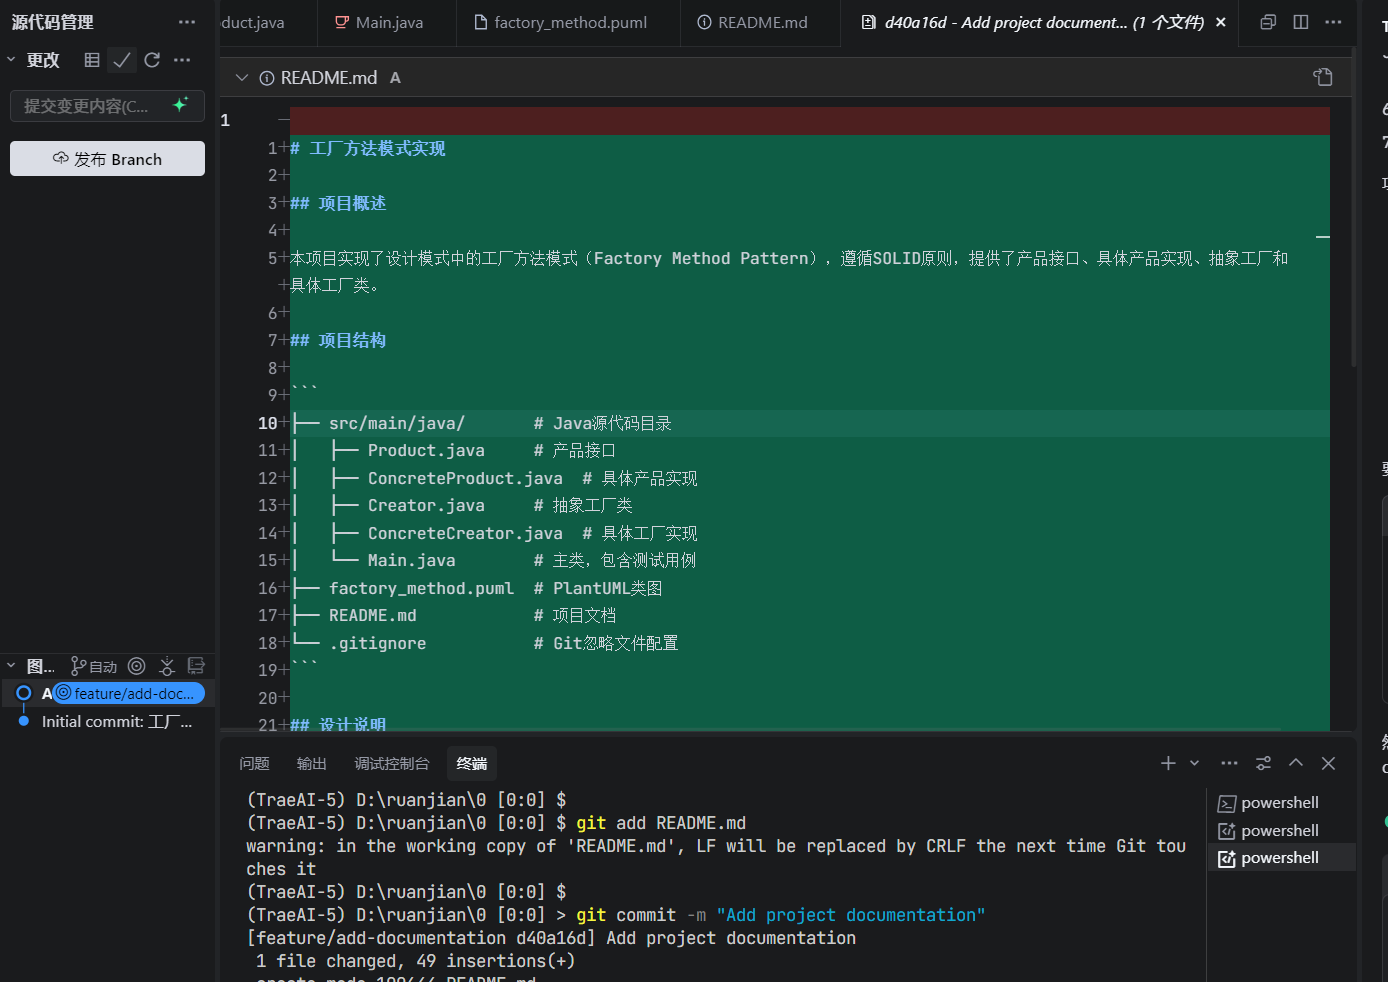
Task: Toggle the 自动 branch filter in graph
Action: click(x=94, y=666)
